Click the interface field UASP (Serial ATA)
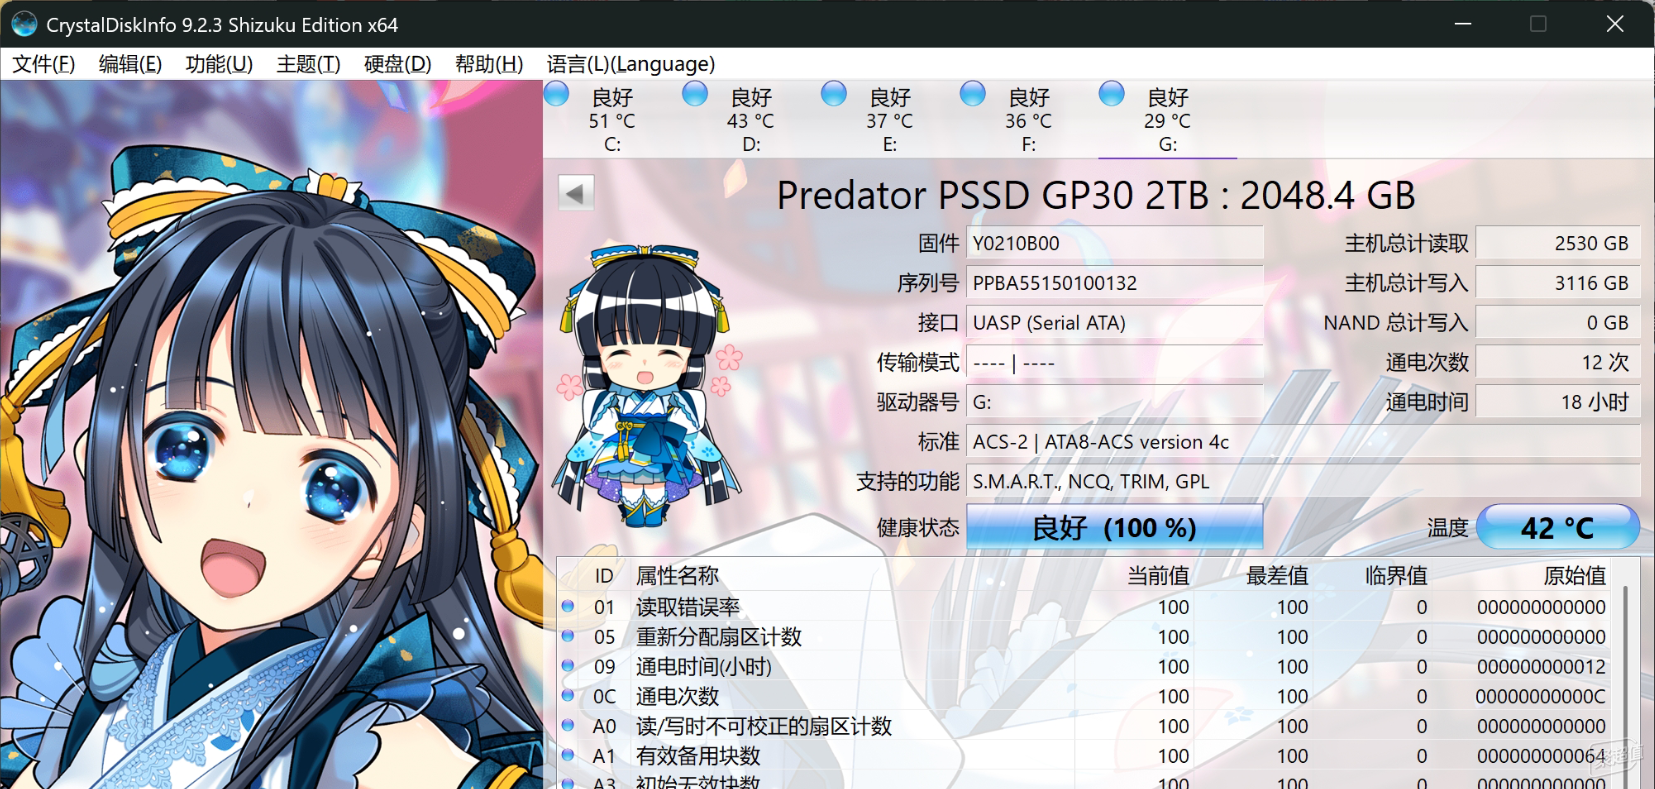Screen dimensions: 1655x789 1114,323
